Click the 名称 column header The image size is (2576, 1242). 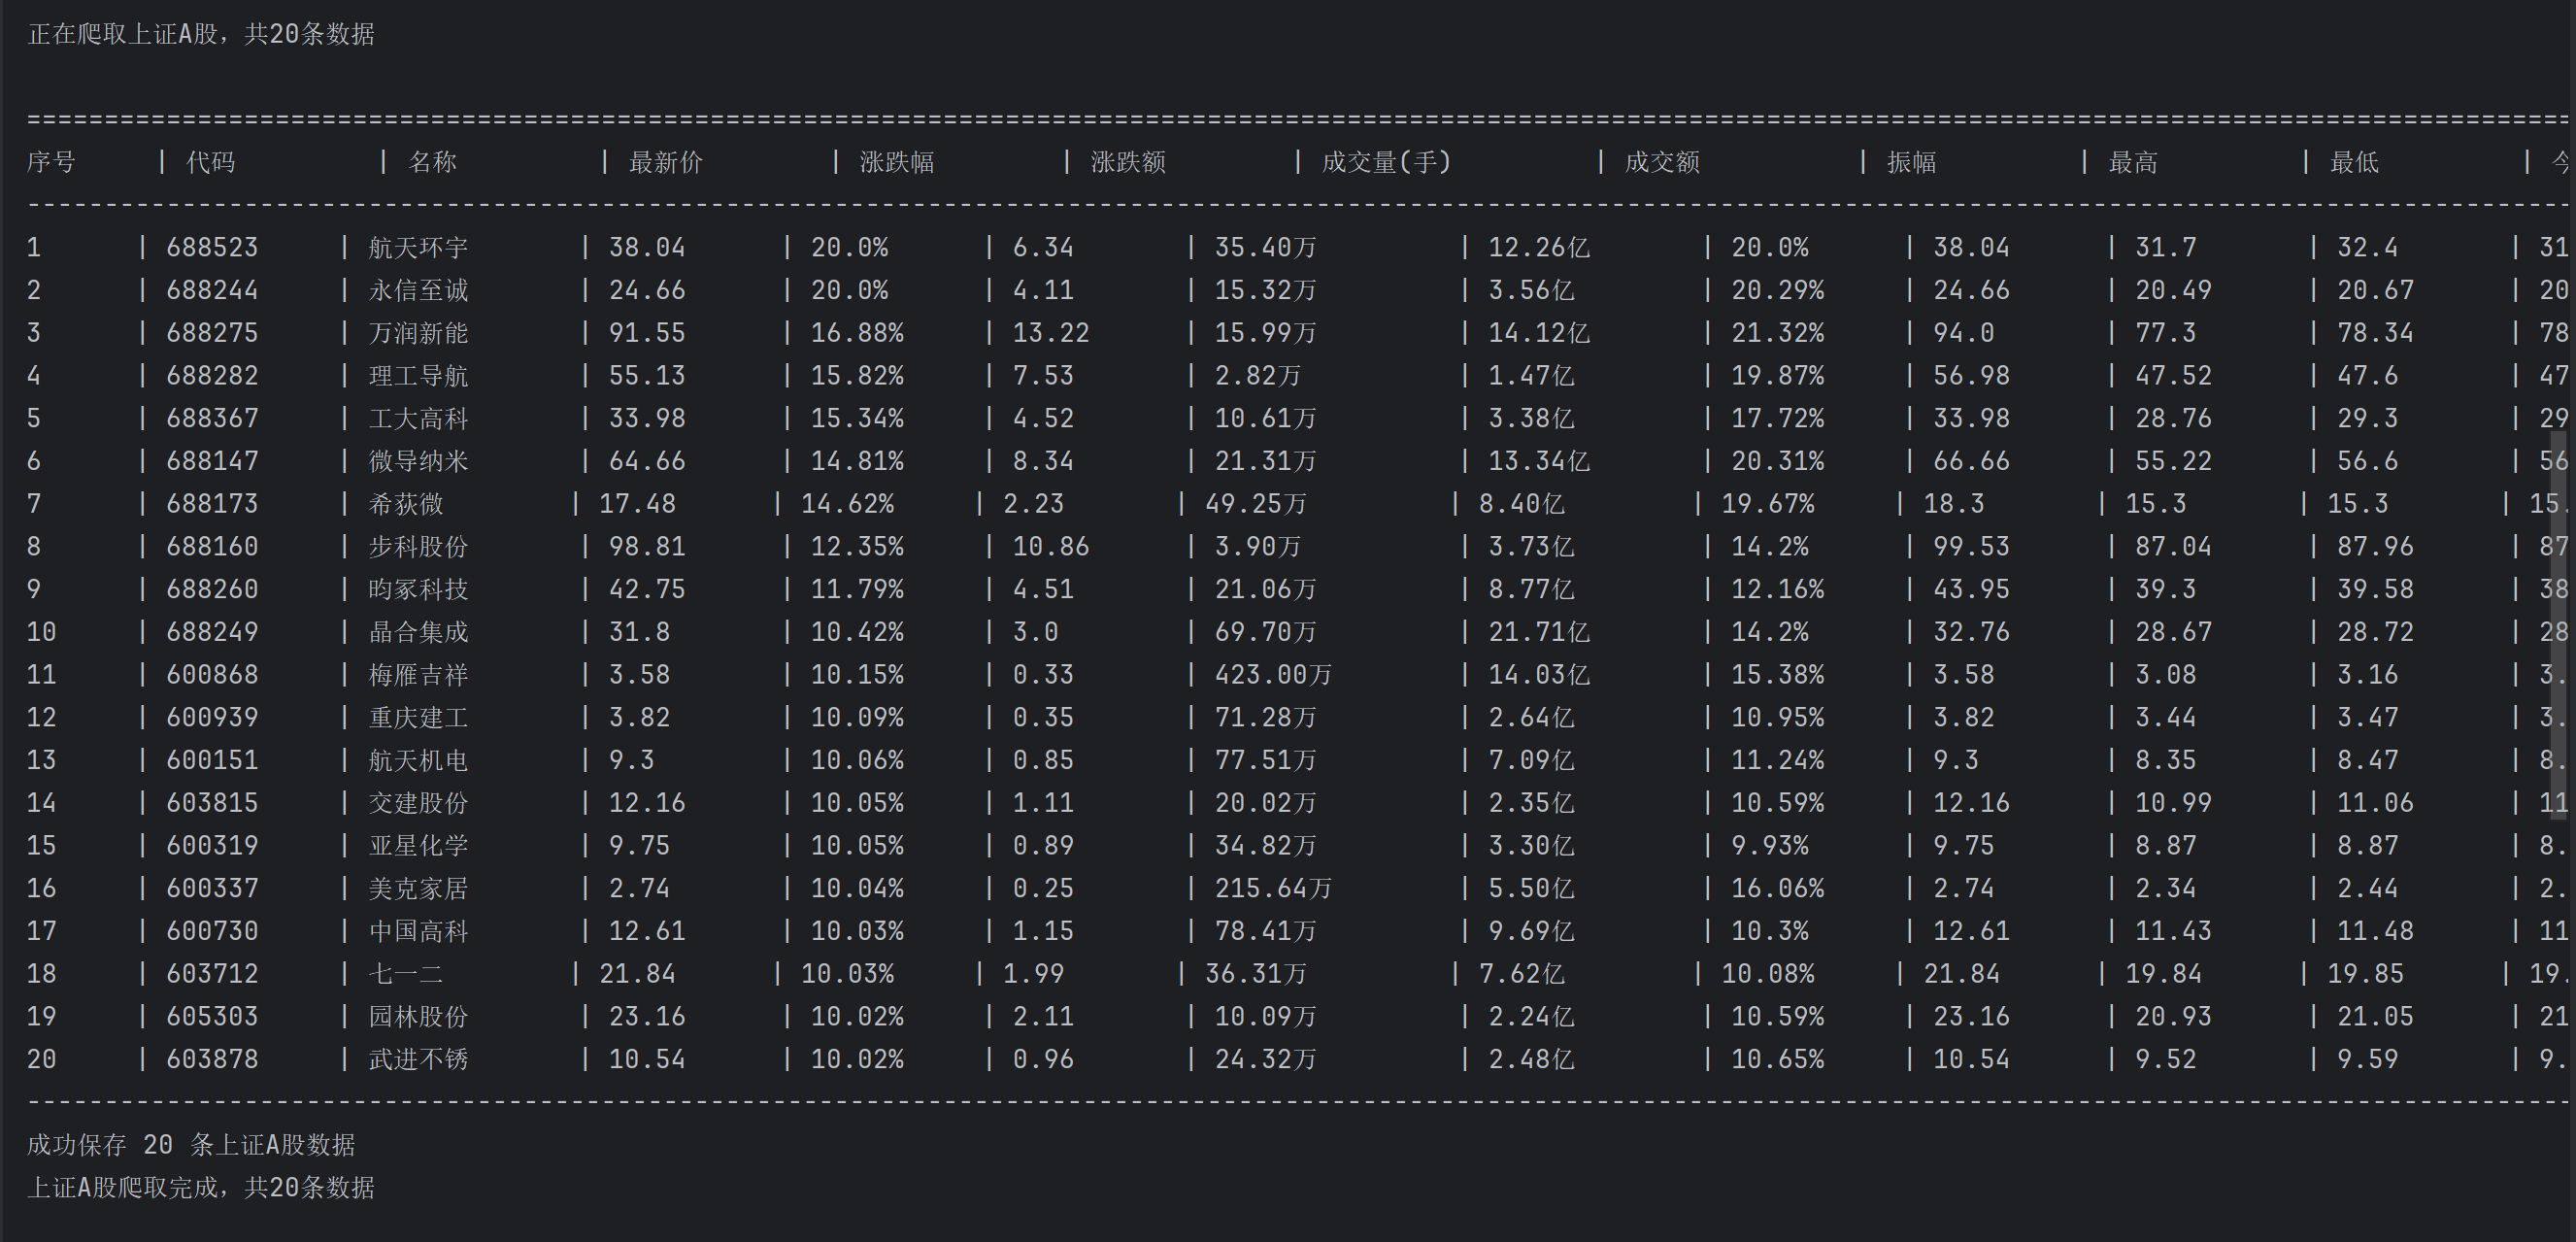pos(432,162)
